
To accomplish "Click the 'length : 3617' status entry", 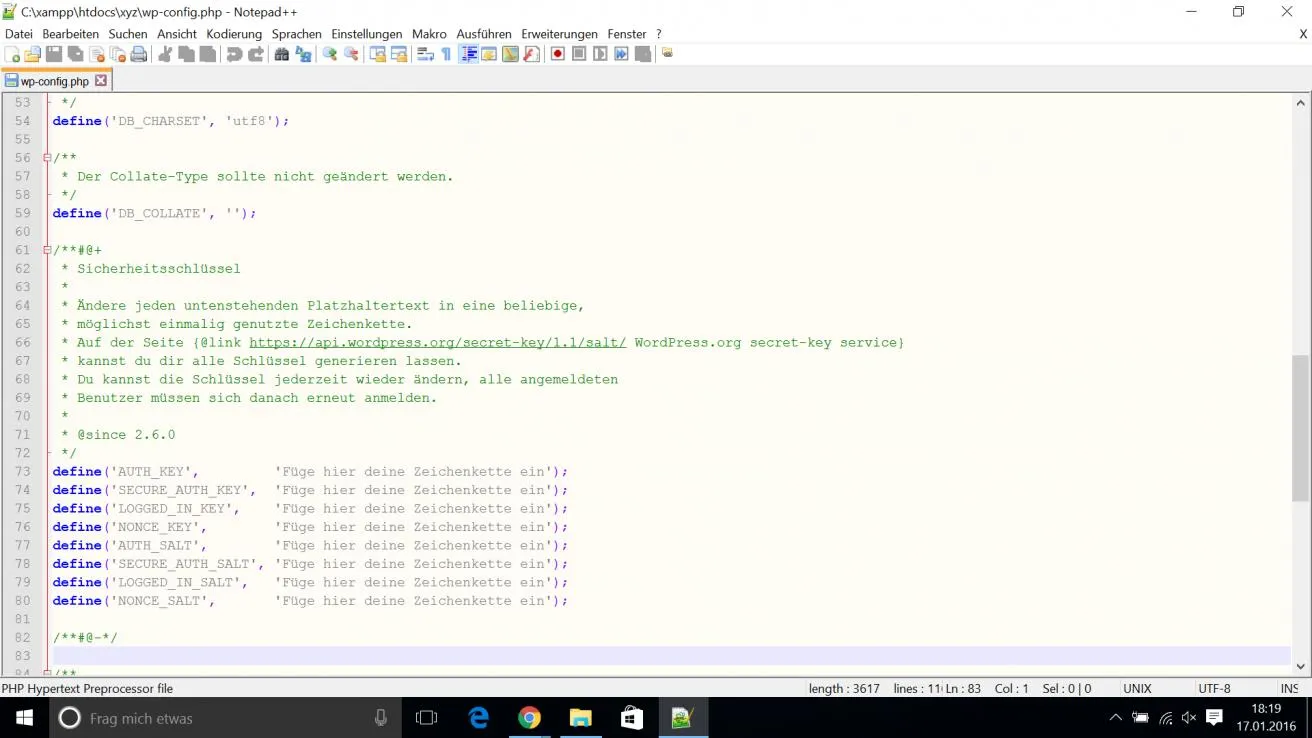I will pyautogui.click(x=843, y=688).
